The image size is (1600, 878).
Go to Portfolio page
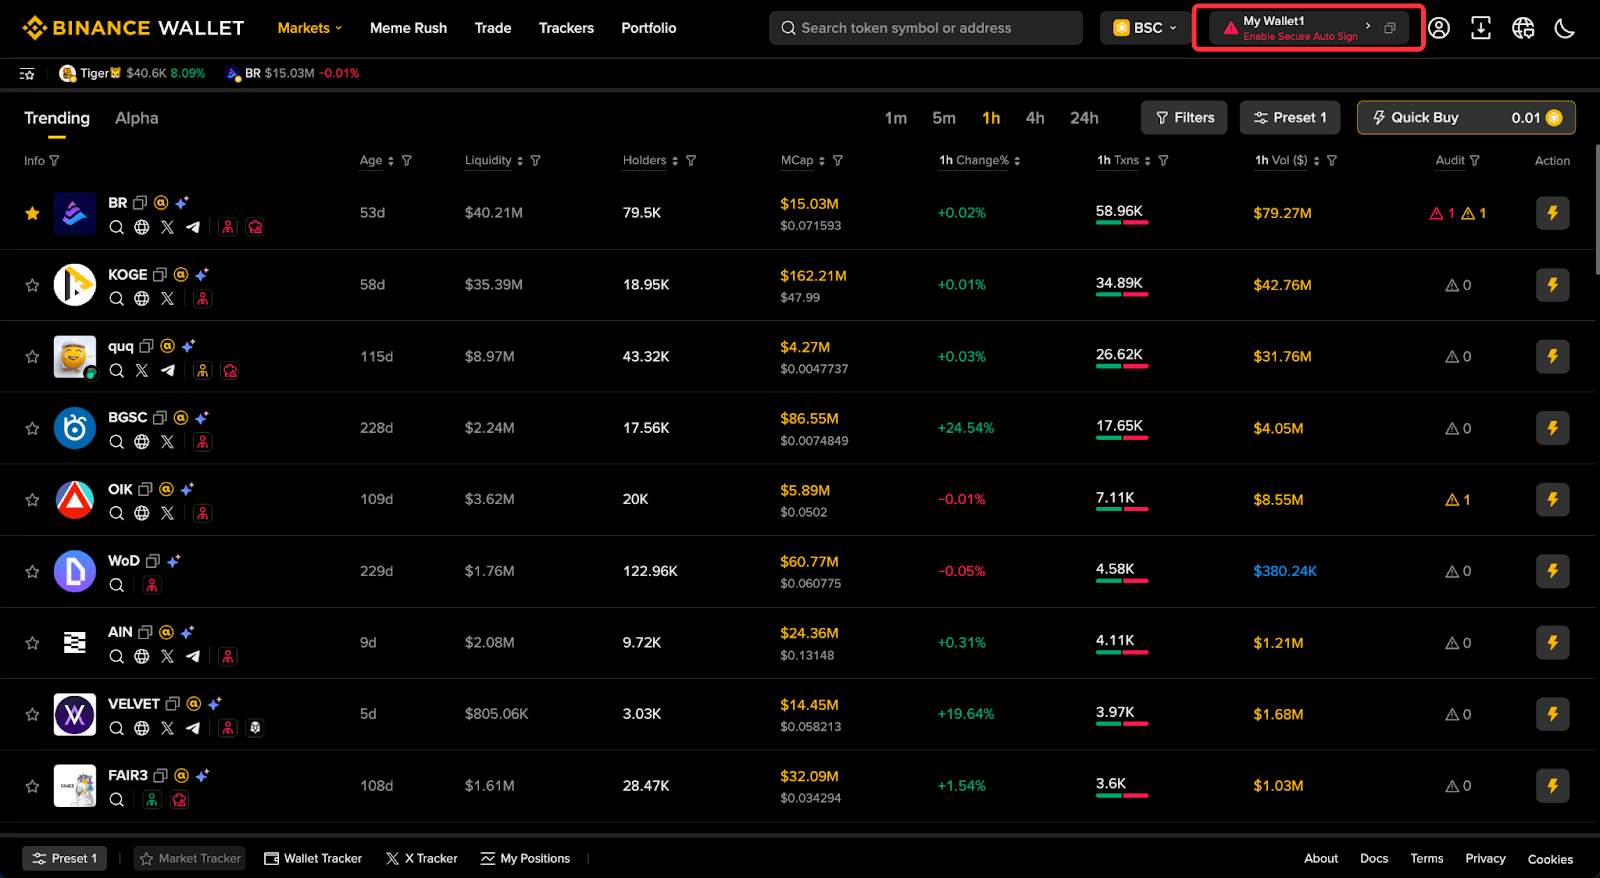point(649,28)
